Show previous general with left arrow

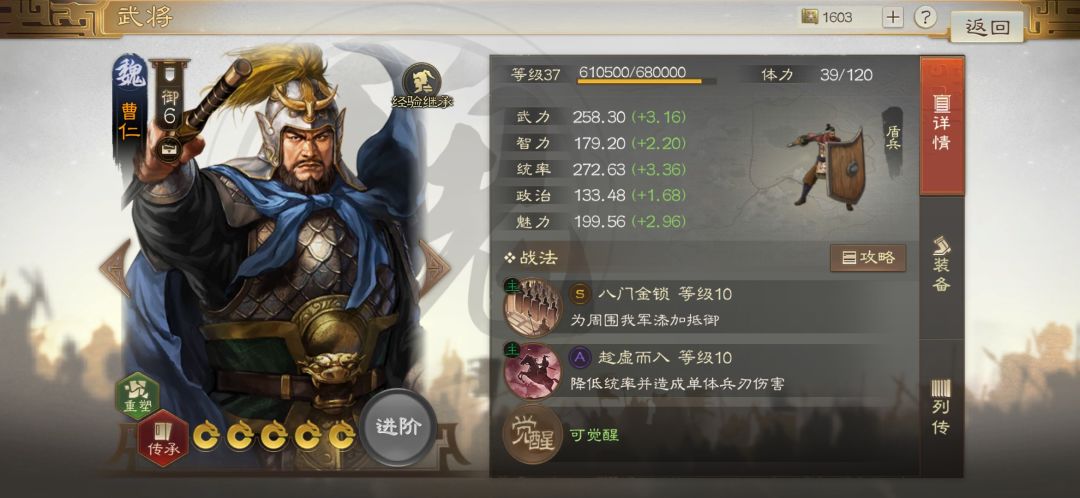click(x=115, y=267)
